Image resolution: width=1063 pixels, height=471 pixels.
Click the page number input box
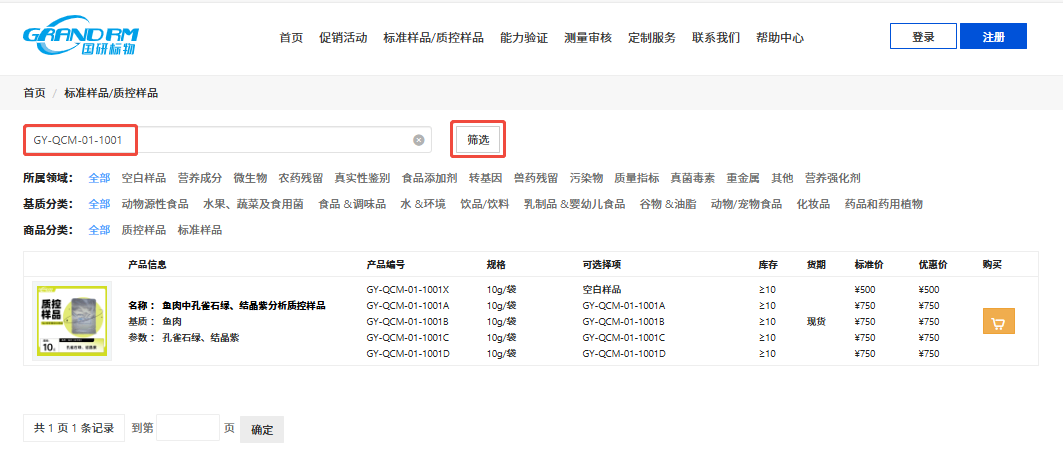(188, 428)
